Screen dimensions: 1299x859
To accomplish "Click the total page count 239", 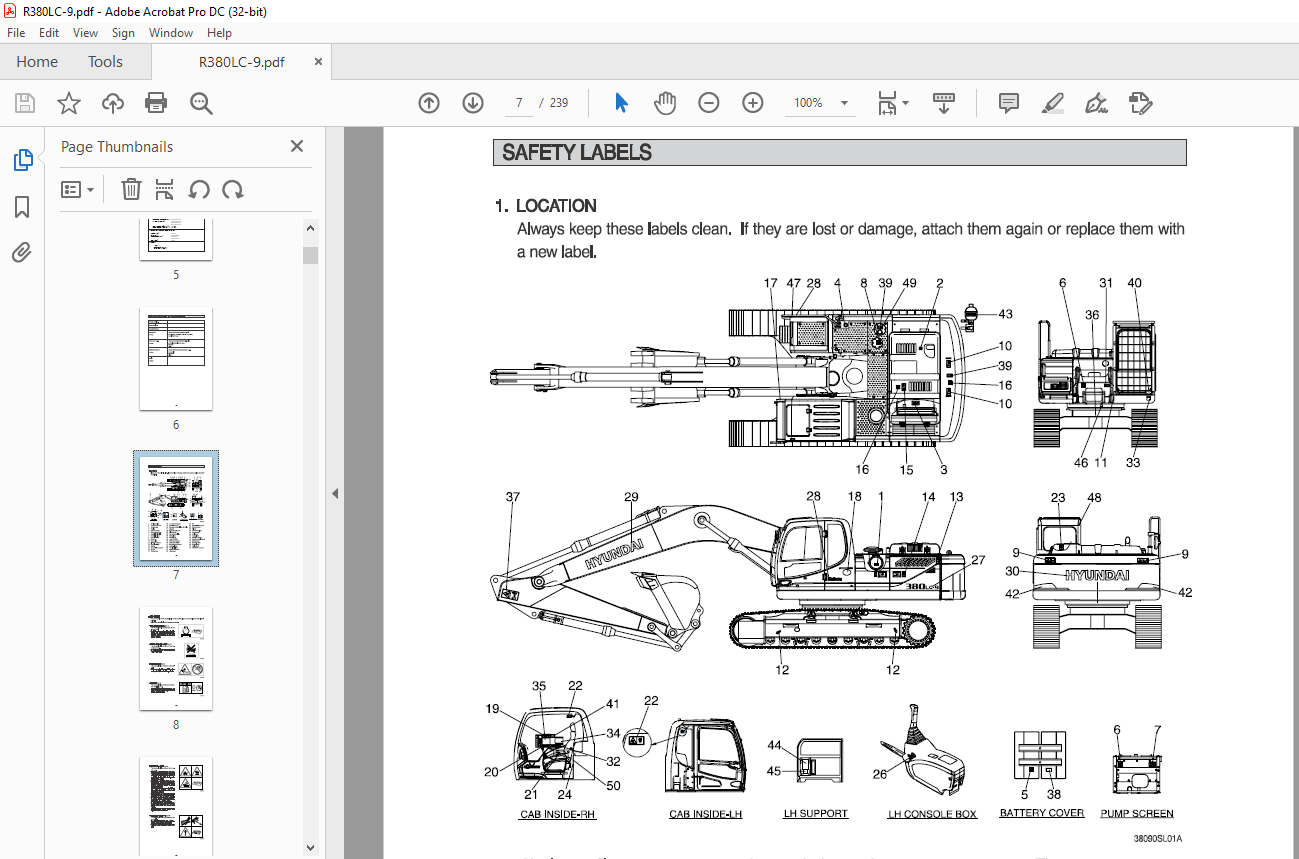I will pos(559,103).
